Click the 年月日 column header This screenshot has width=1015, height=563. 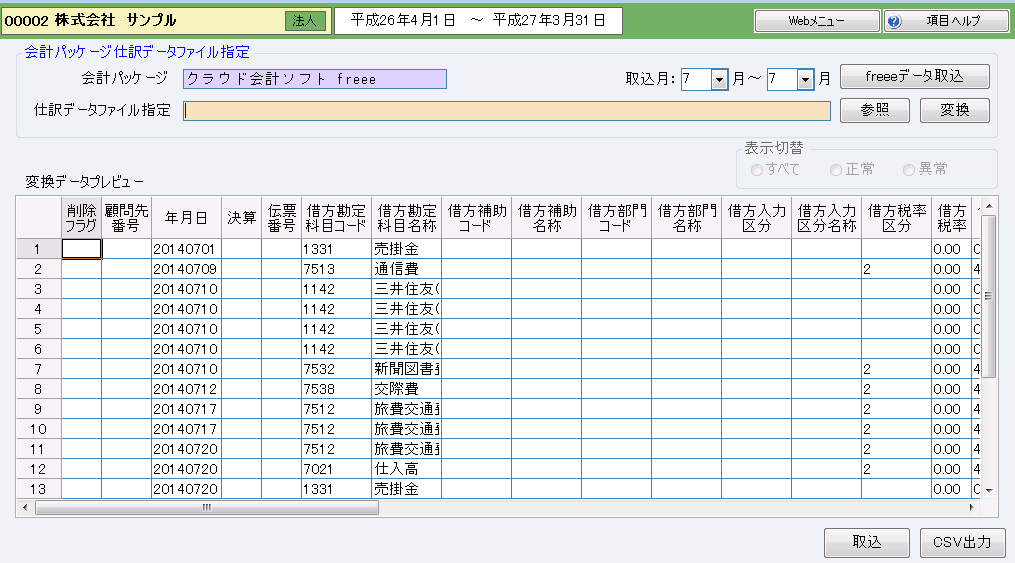pyautogui.click(x=186, y=218)
